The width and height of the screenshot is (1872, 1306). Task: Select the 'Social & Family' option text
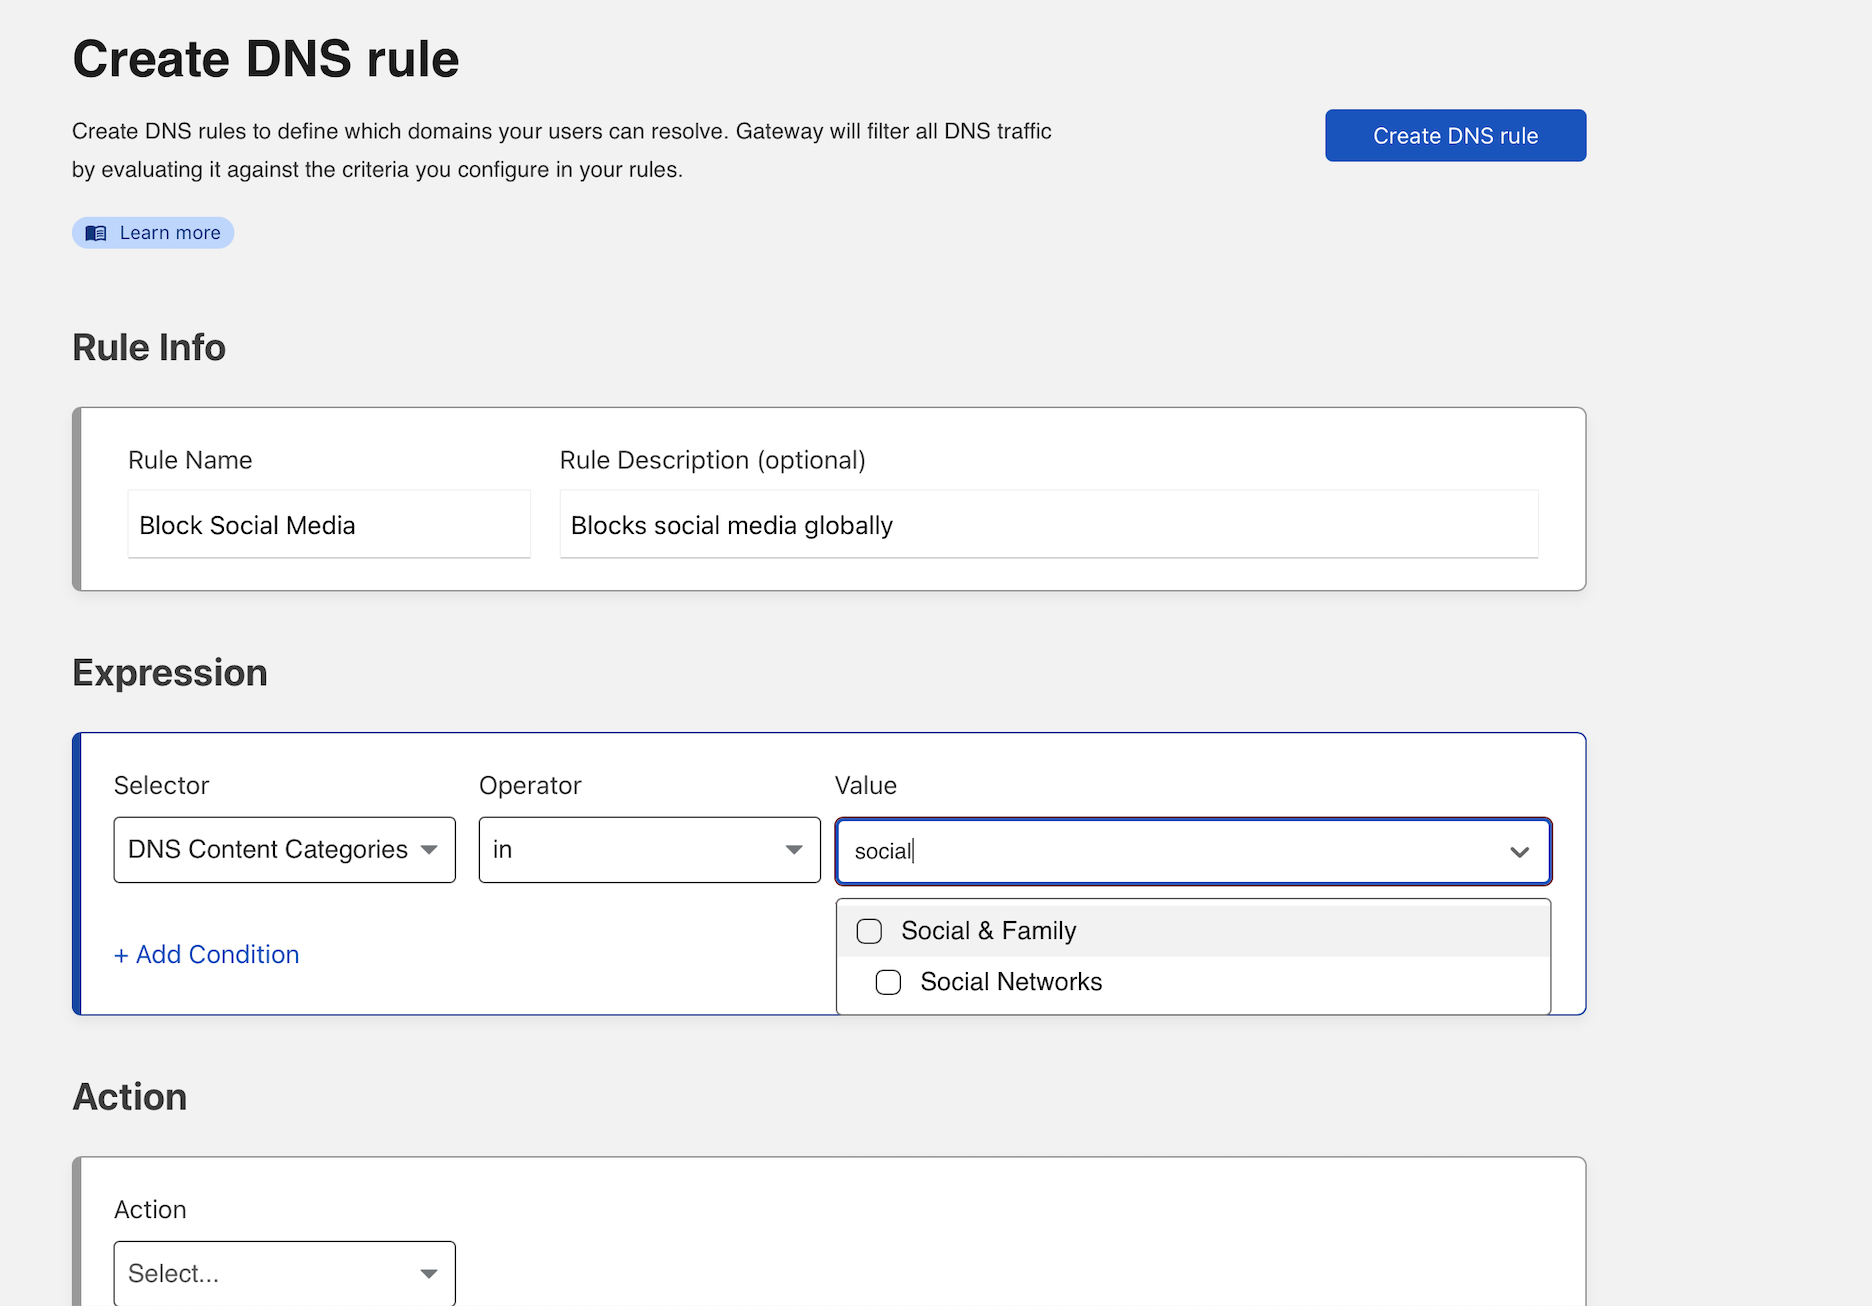(988, 931)
